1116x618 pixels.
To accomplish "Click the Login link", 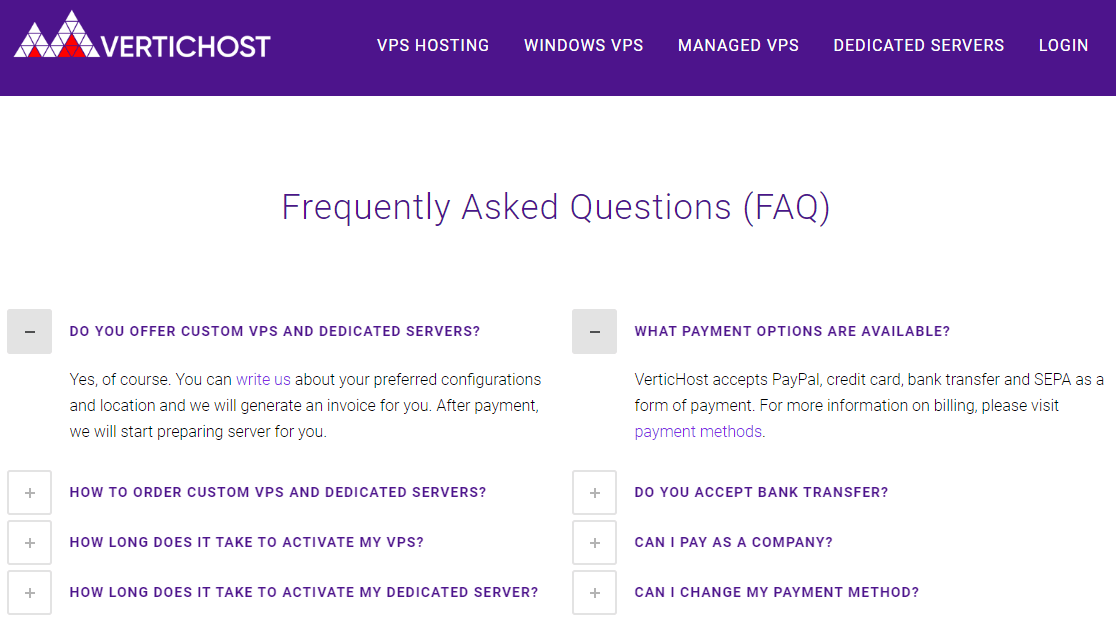I will click(x=1063, y=46).
